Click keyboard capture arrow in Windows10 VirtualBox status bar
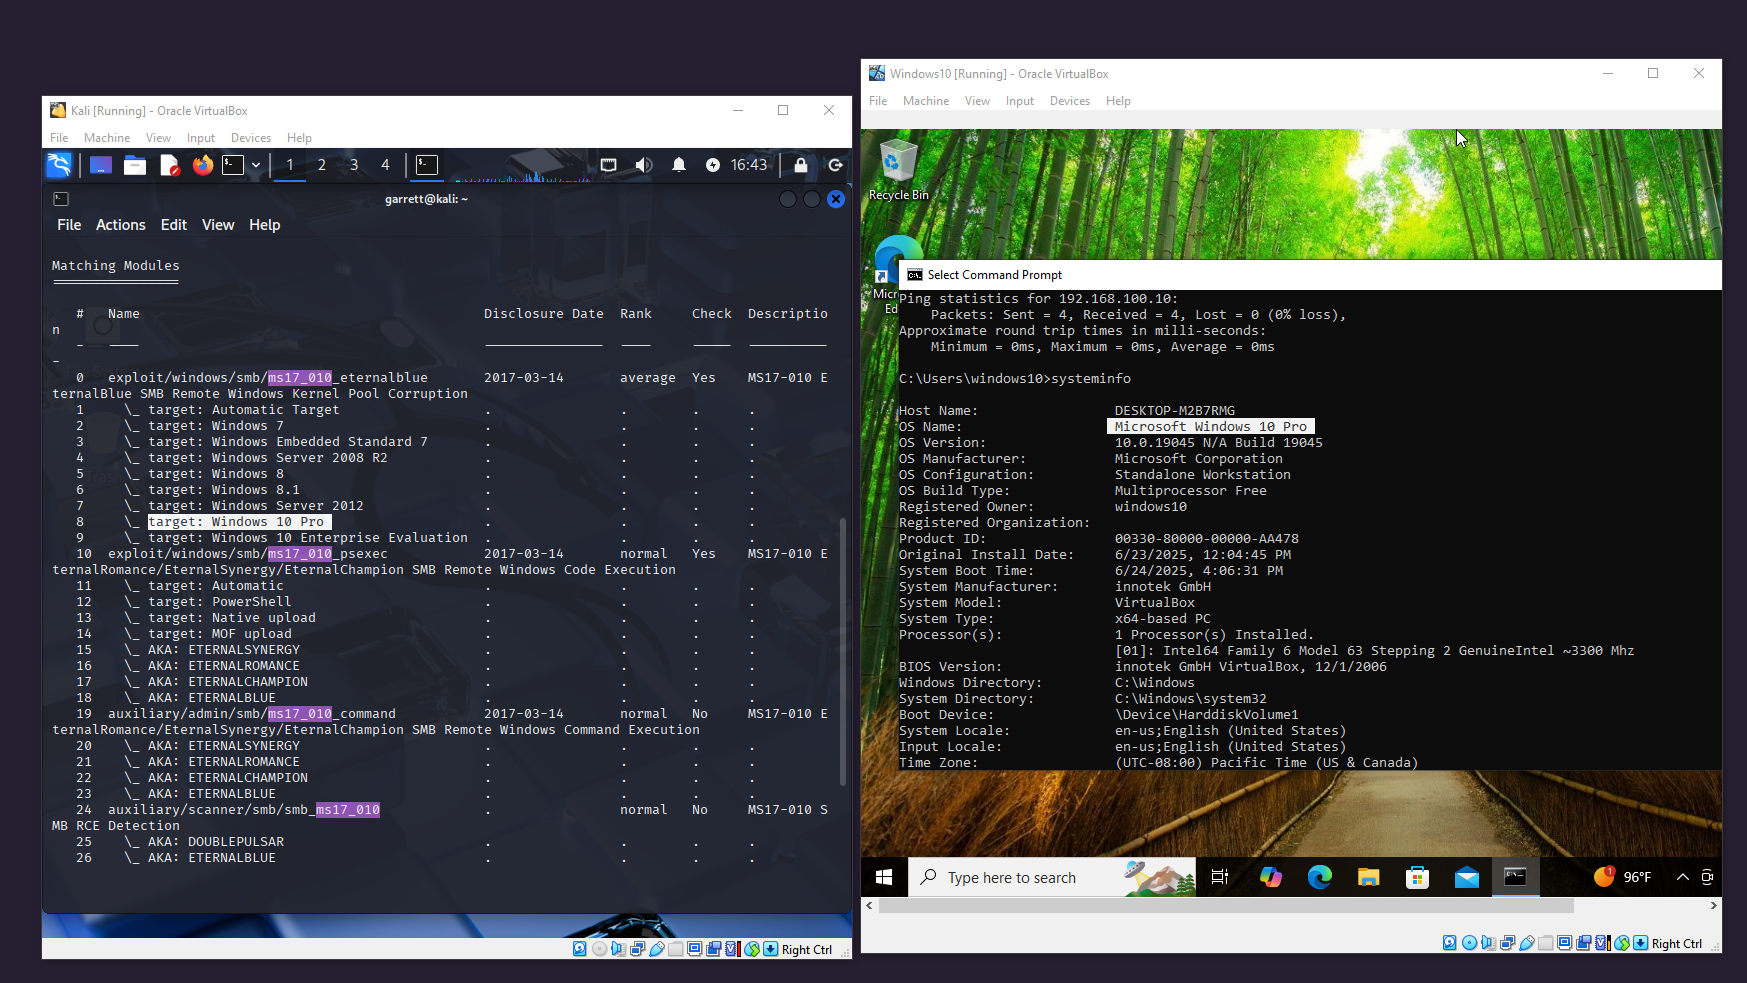The width and height of the screenshot is (1747, 983). point(1640,943)
